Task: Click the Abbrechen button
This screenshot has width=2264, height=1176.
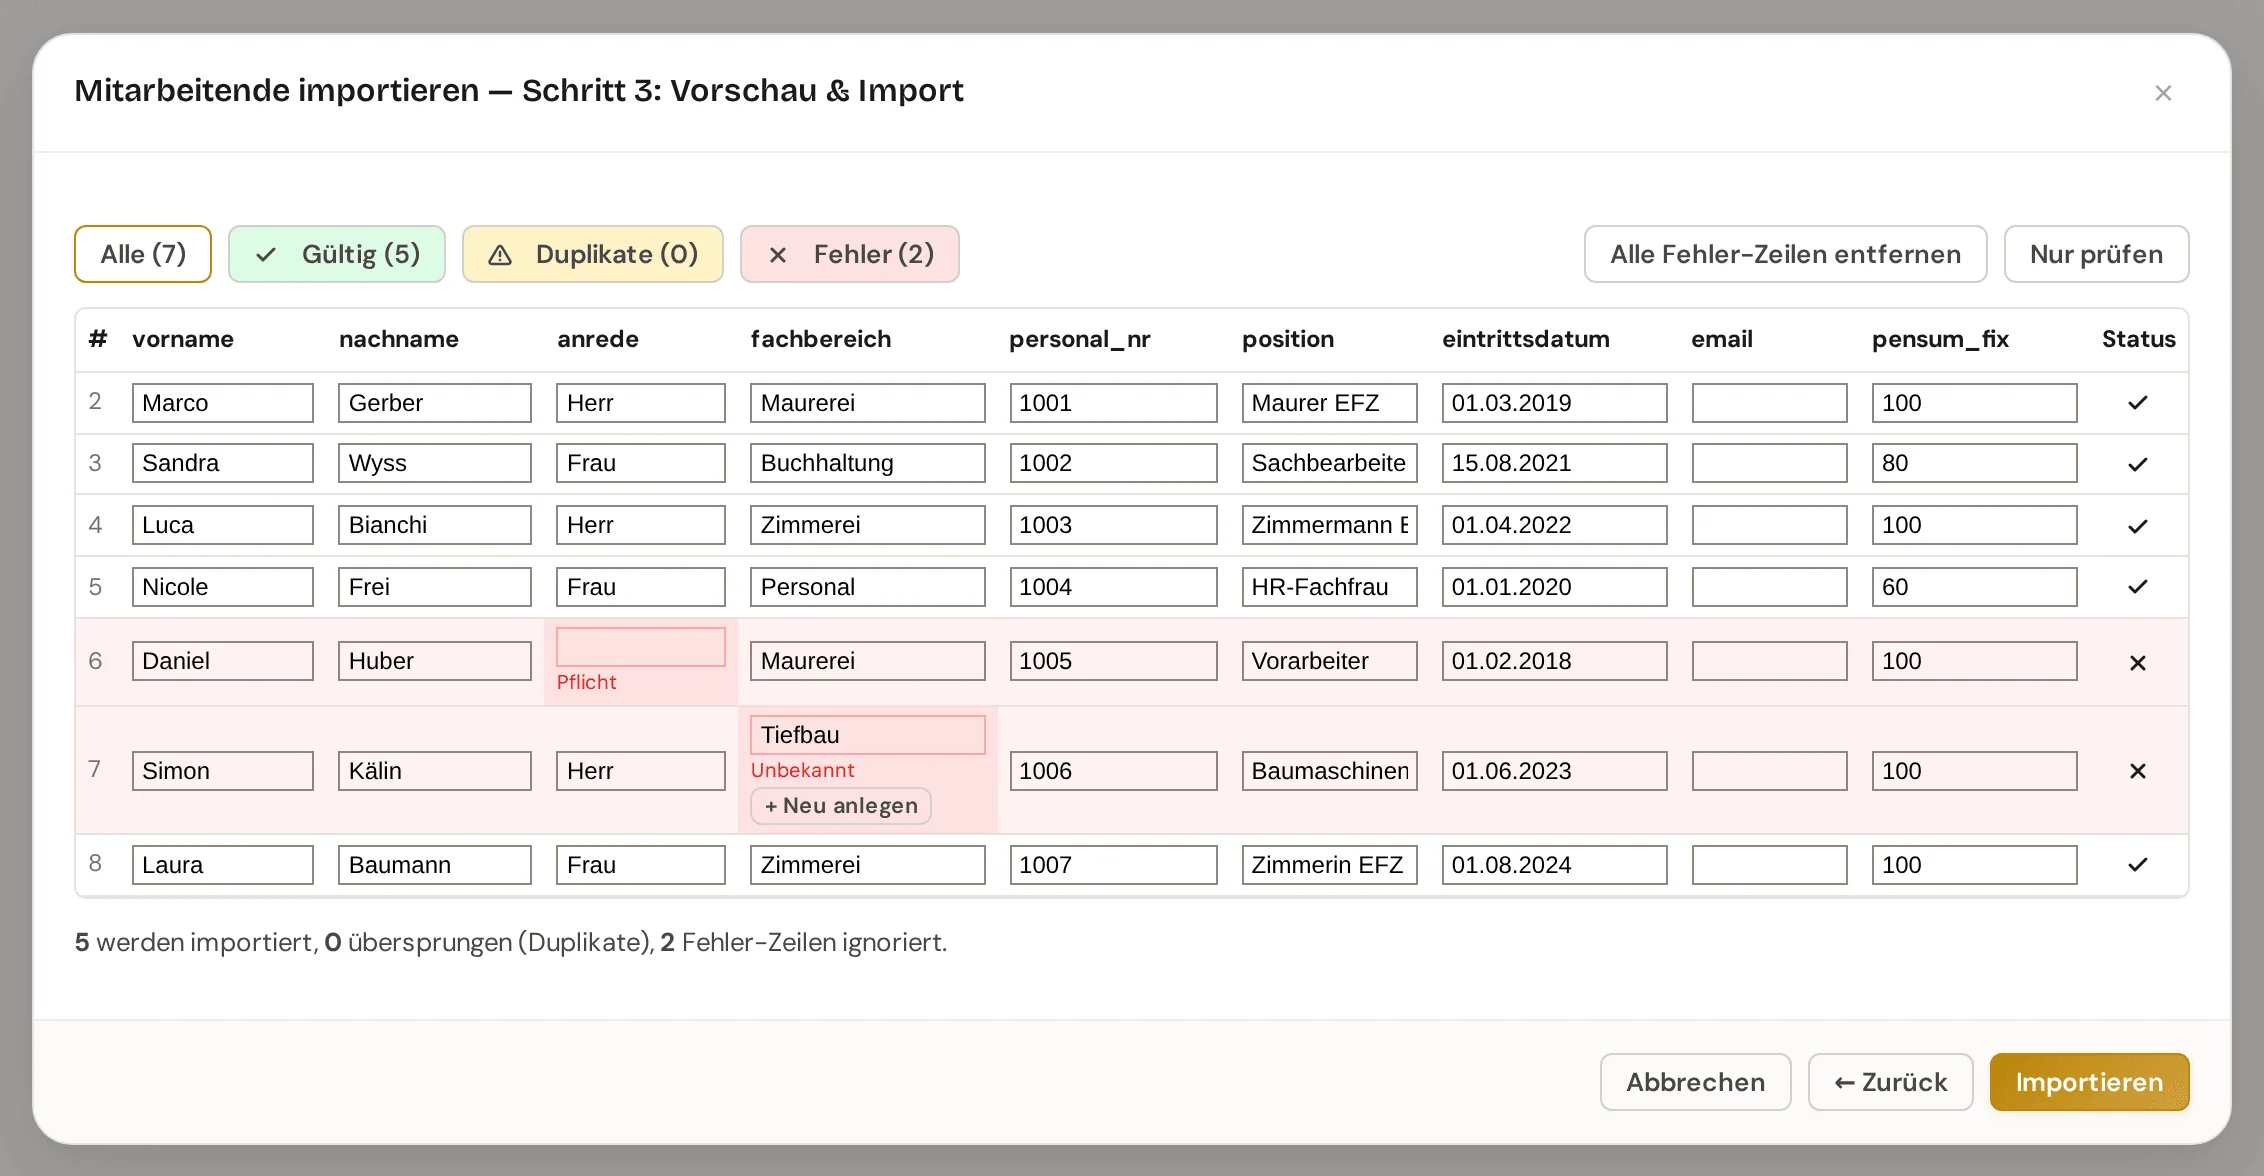Action: coord(1696,1082)
